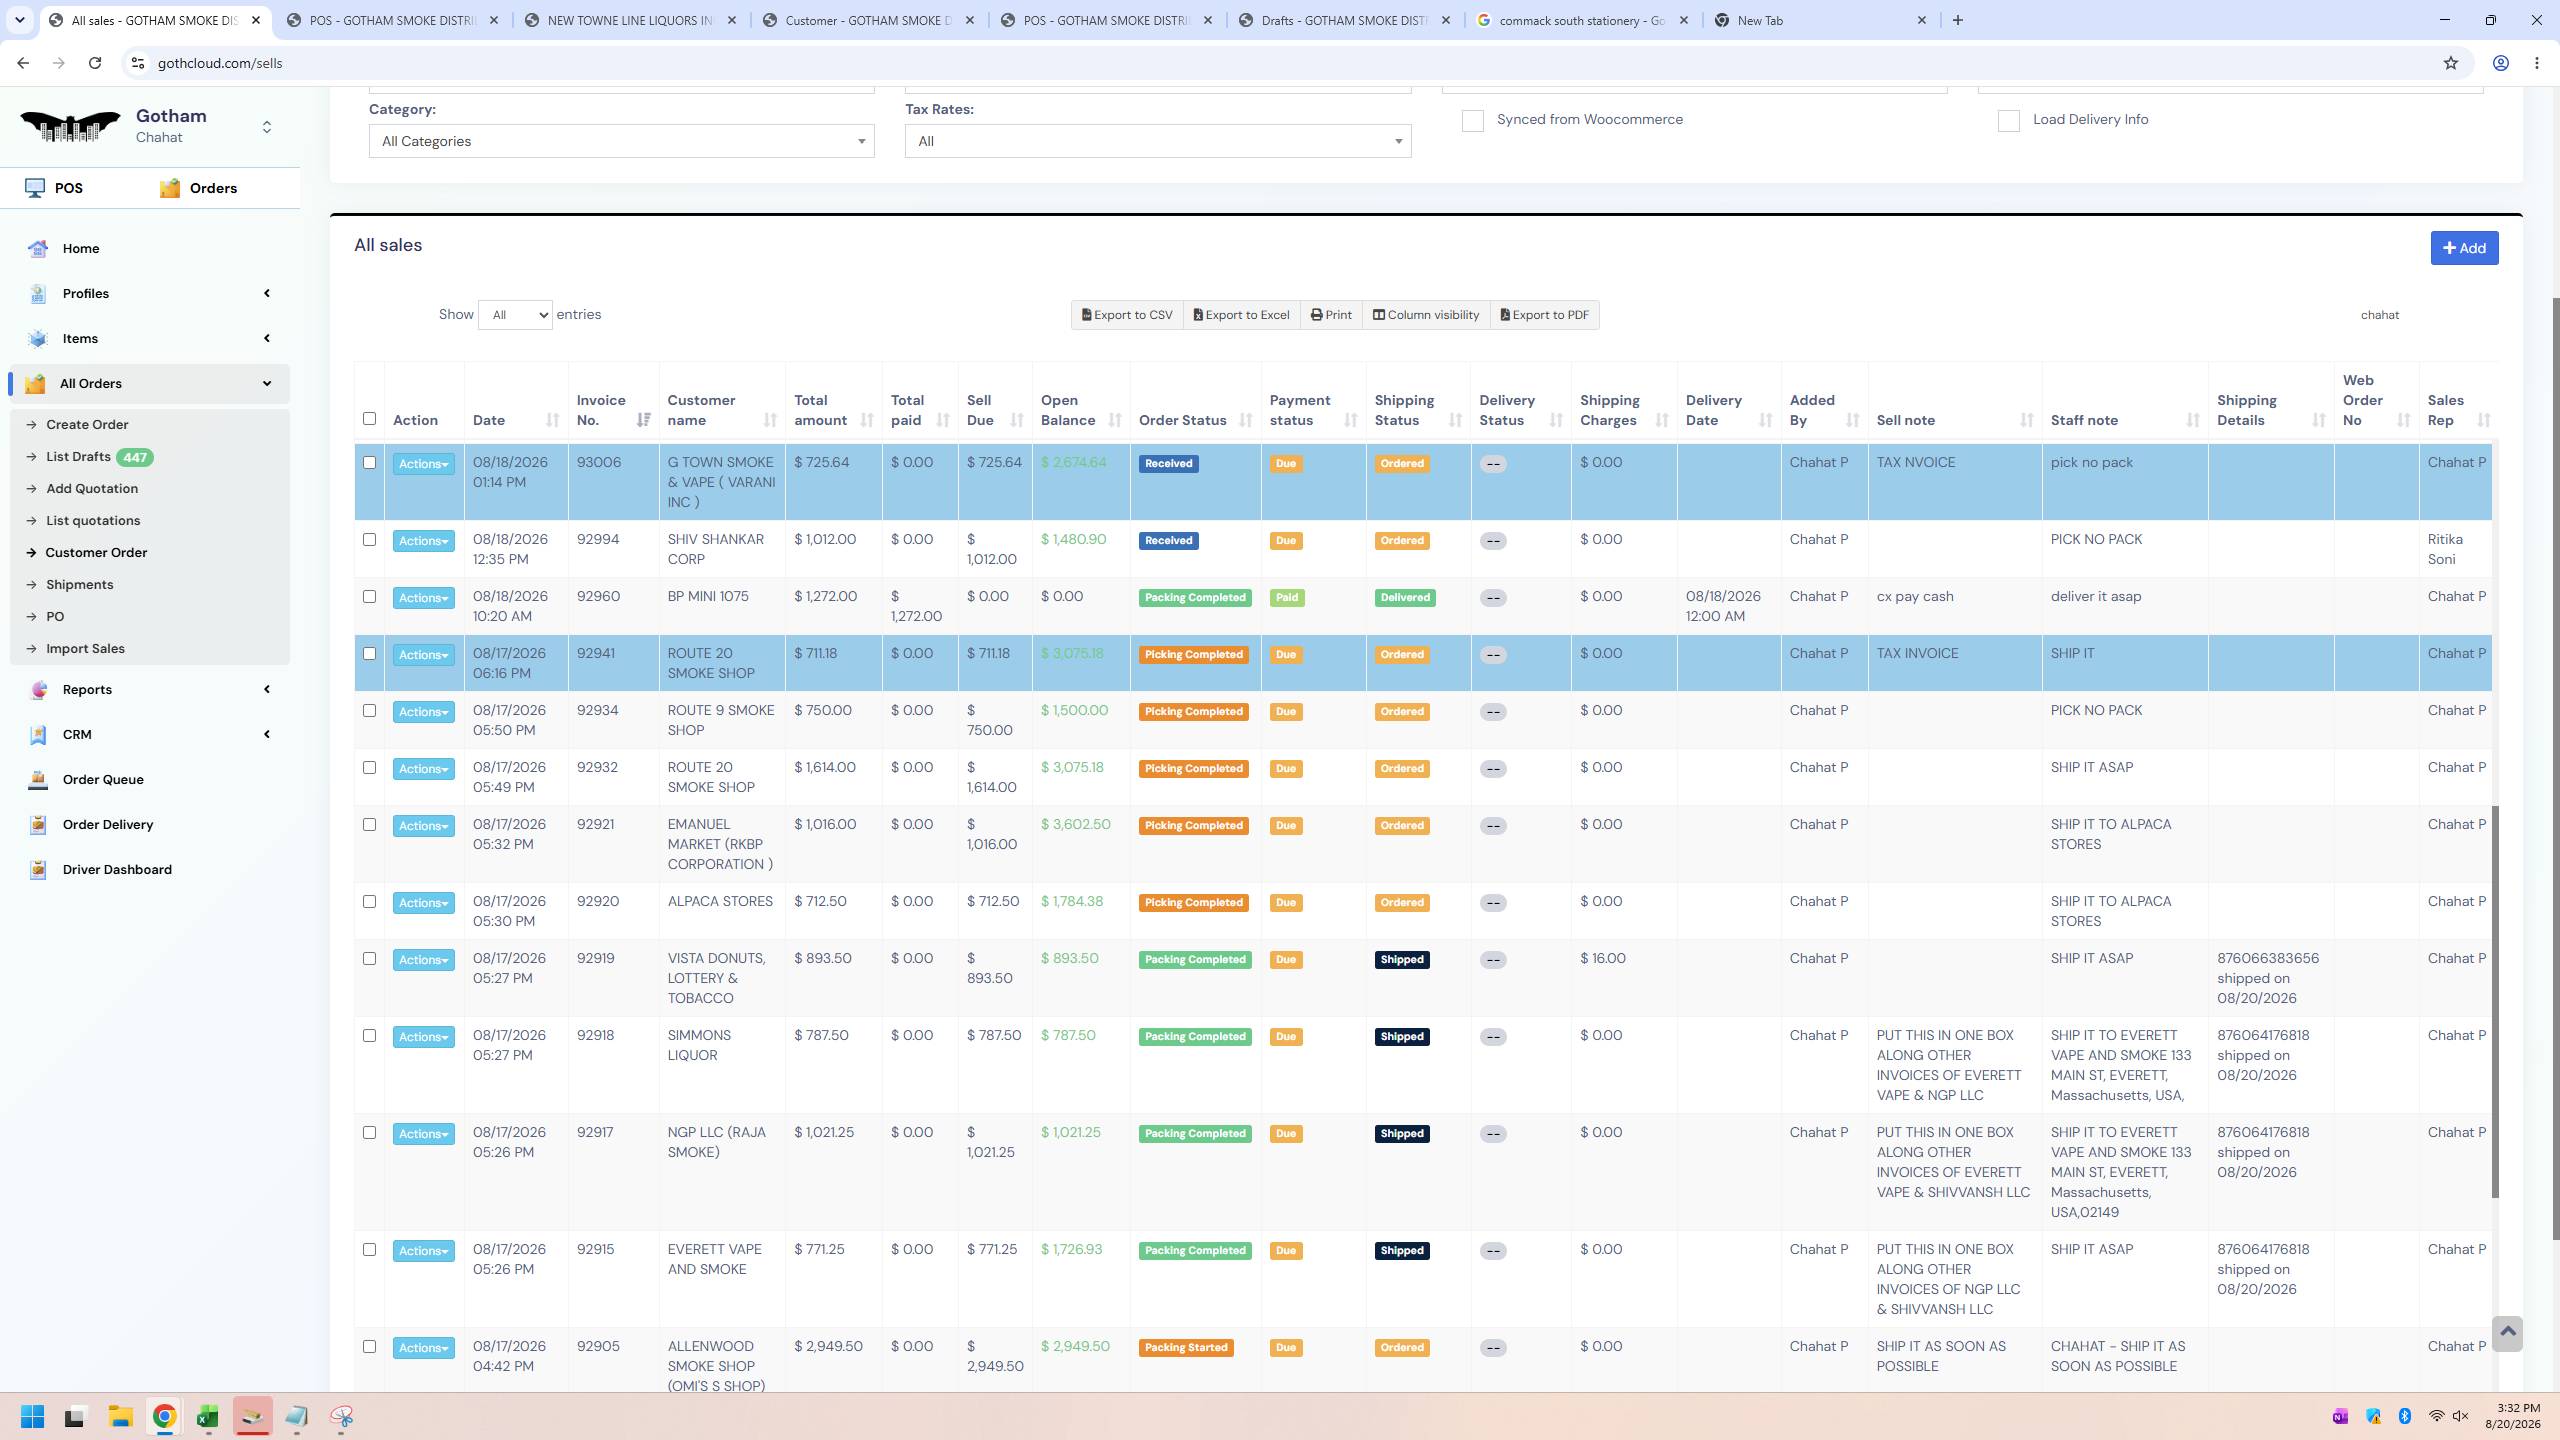Click the POS monitor icon
The height and width of the screenshot is (1440, 2560).
coord(35,188)
